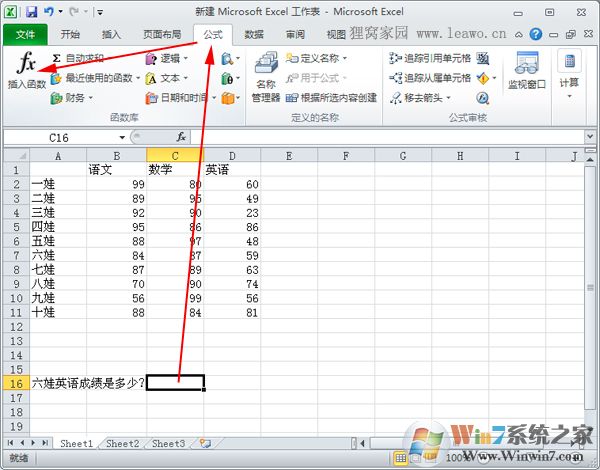Open the Name Box dropdown arrow

pyautogui.click(x=122, y=137)
